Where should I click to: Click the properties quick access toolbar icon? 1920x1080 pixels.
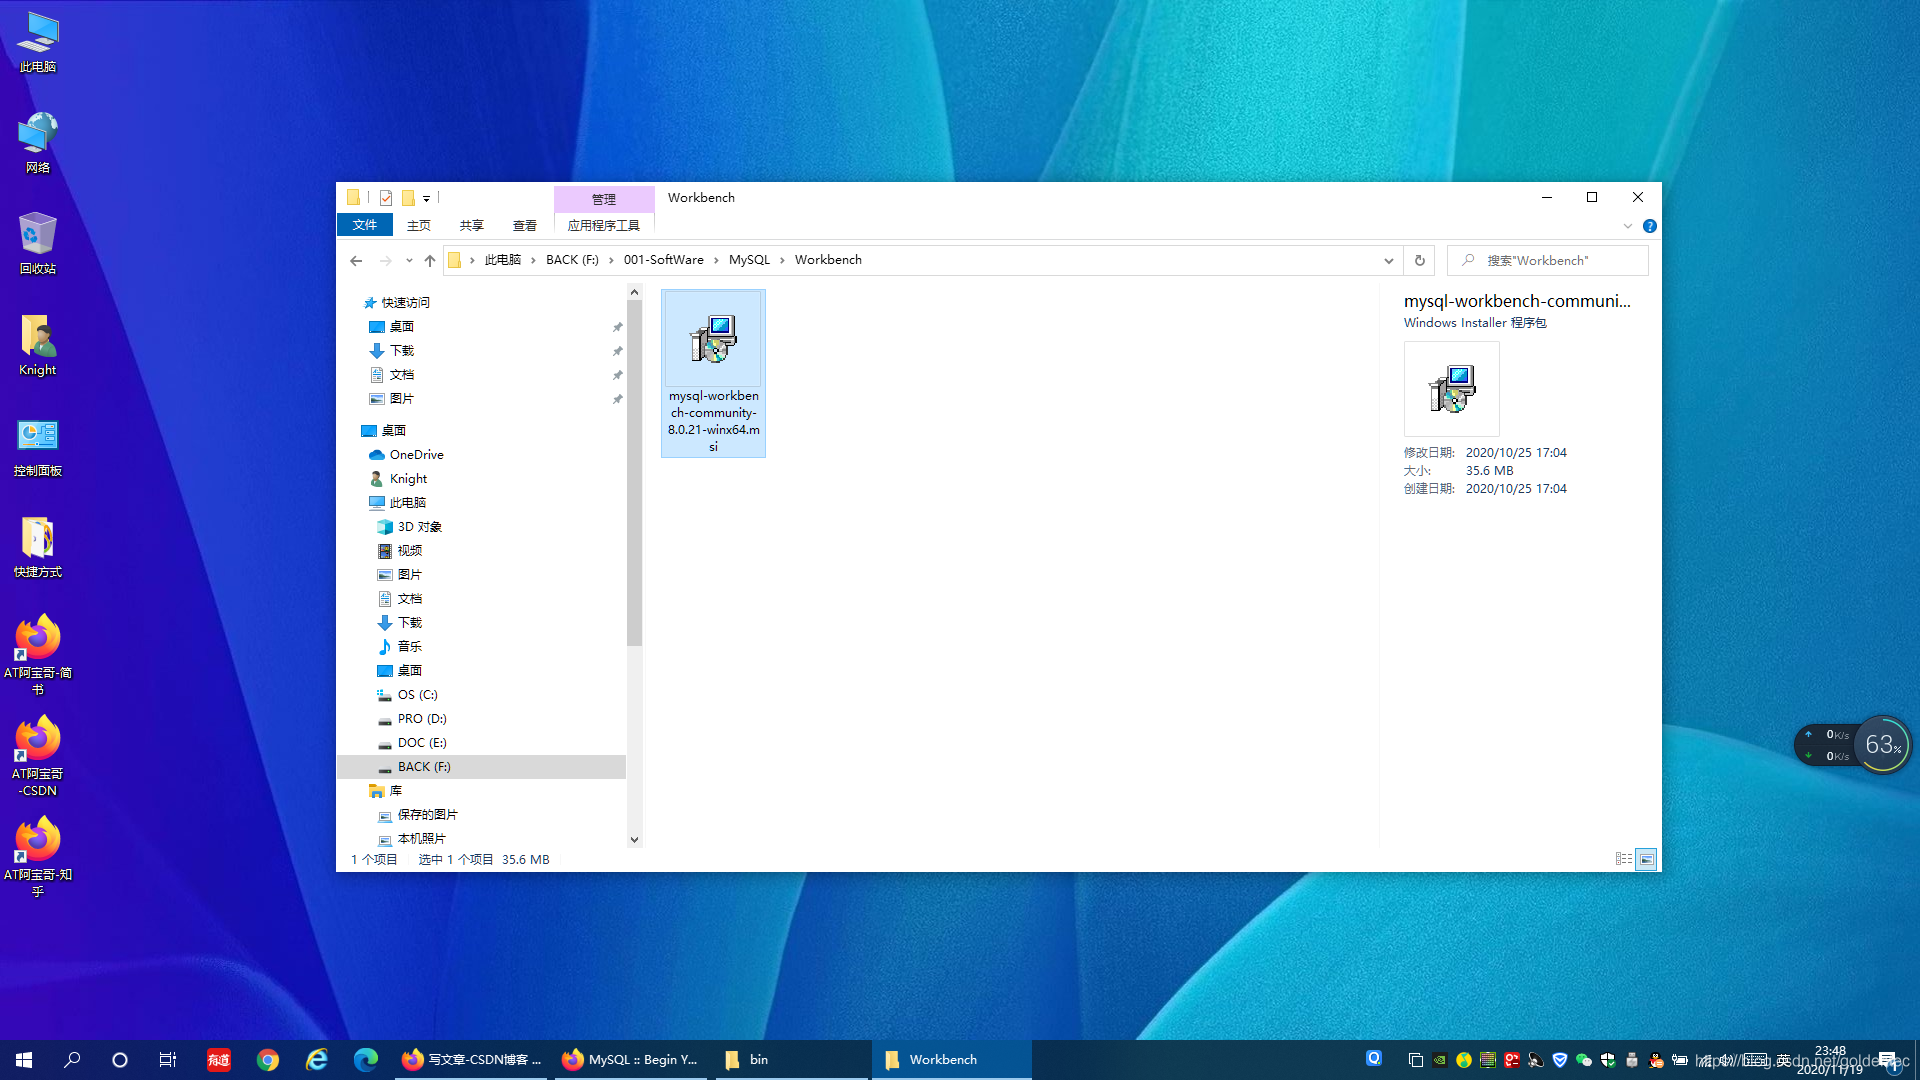[x=386, y=198]
